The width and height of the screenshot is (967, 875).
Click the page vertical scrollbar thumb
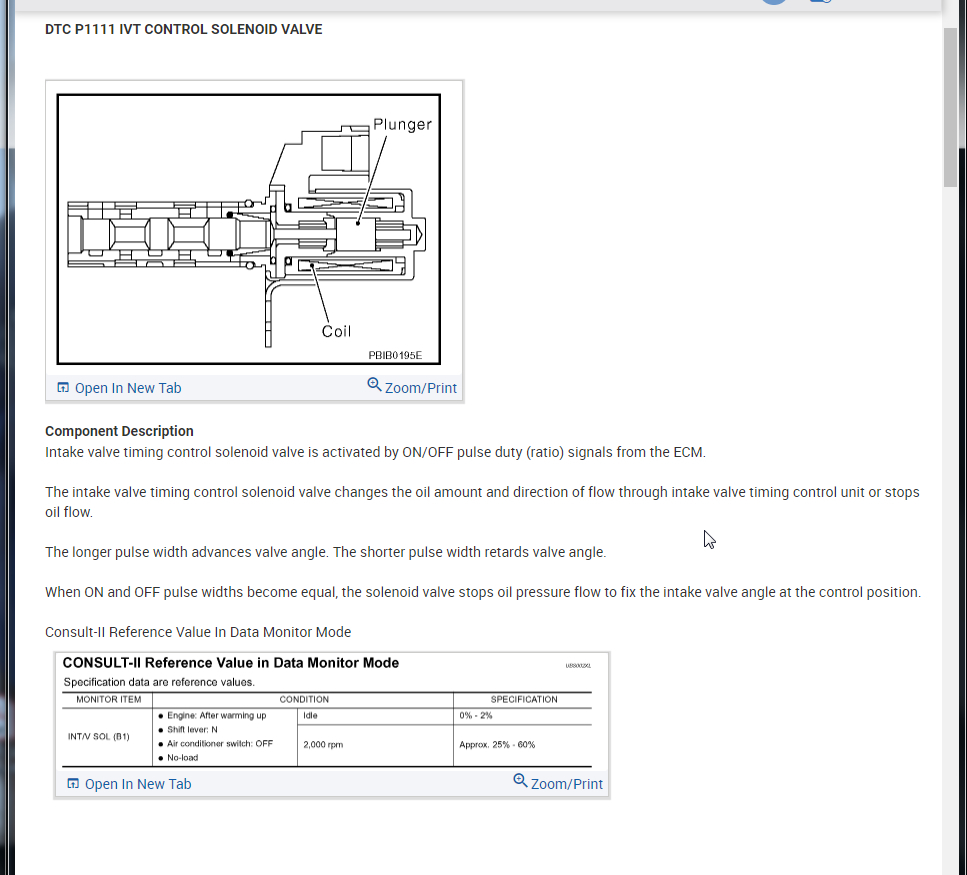click(x=950, y=107)
